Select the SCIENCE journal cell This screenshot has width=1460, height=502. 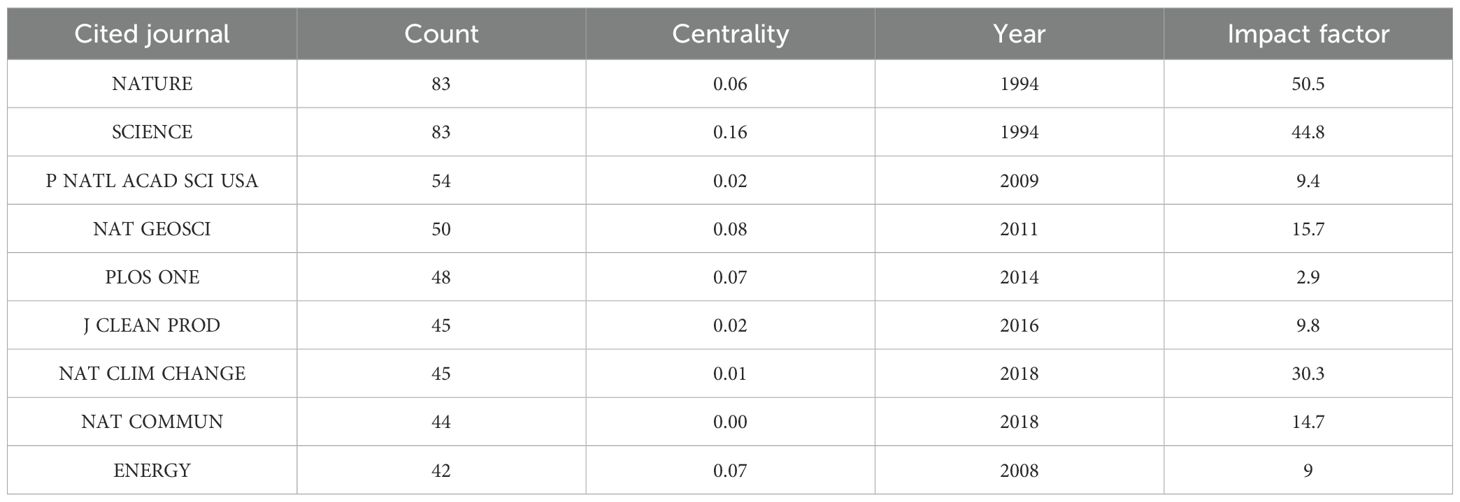[152, 132]
